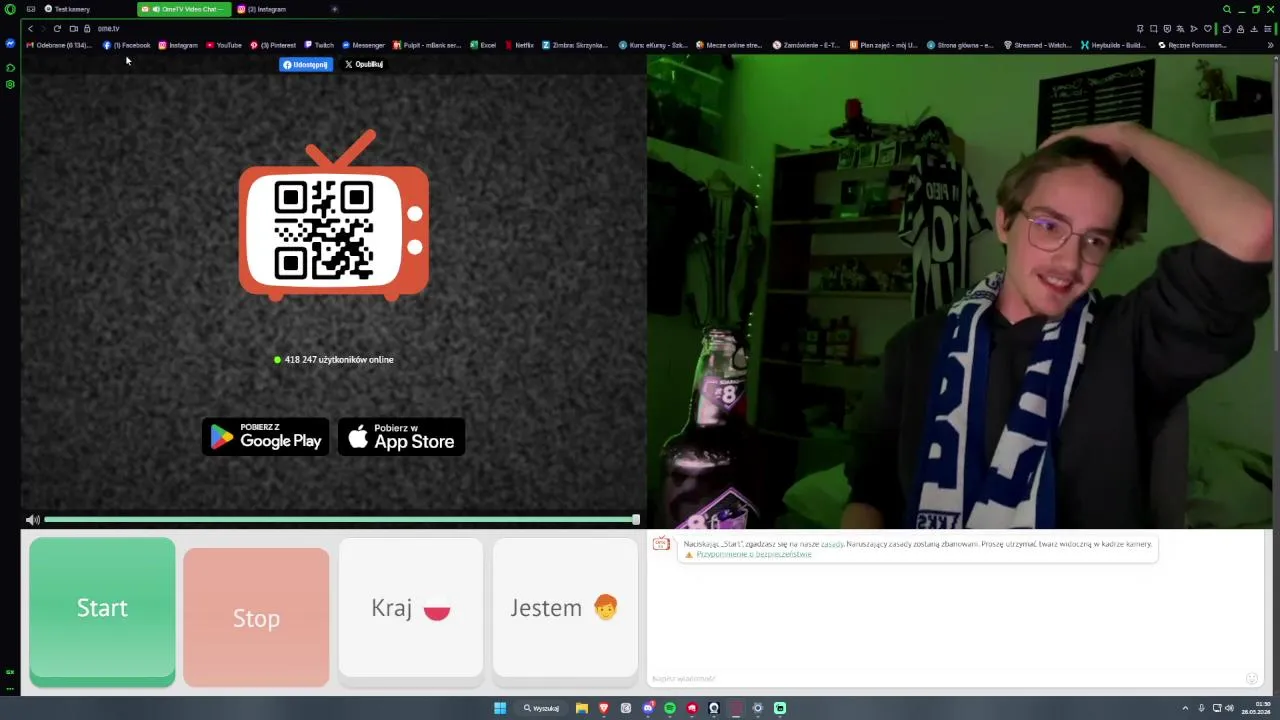1280x720 pixels.
Task: Open the Facebook bookmark
Action: click(x=127, y=45)
